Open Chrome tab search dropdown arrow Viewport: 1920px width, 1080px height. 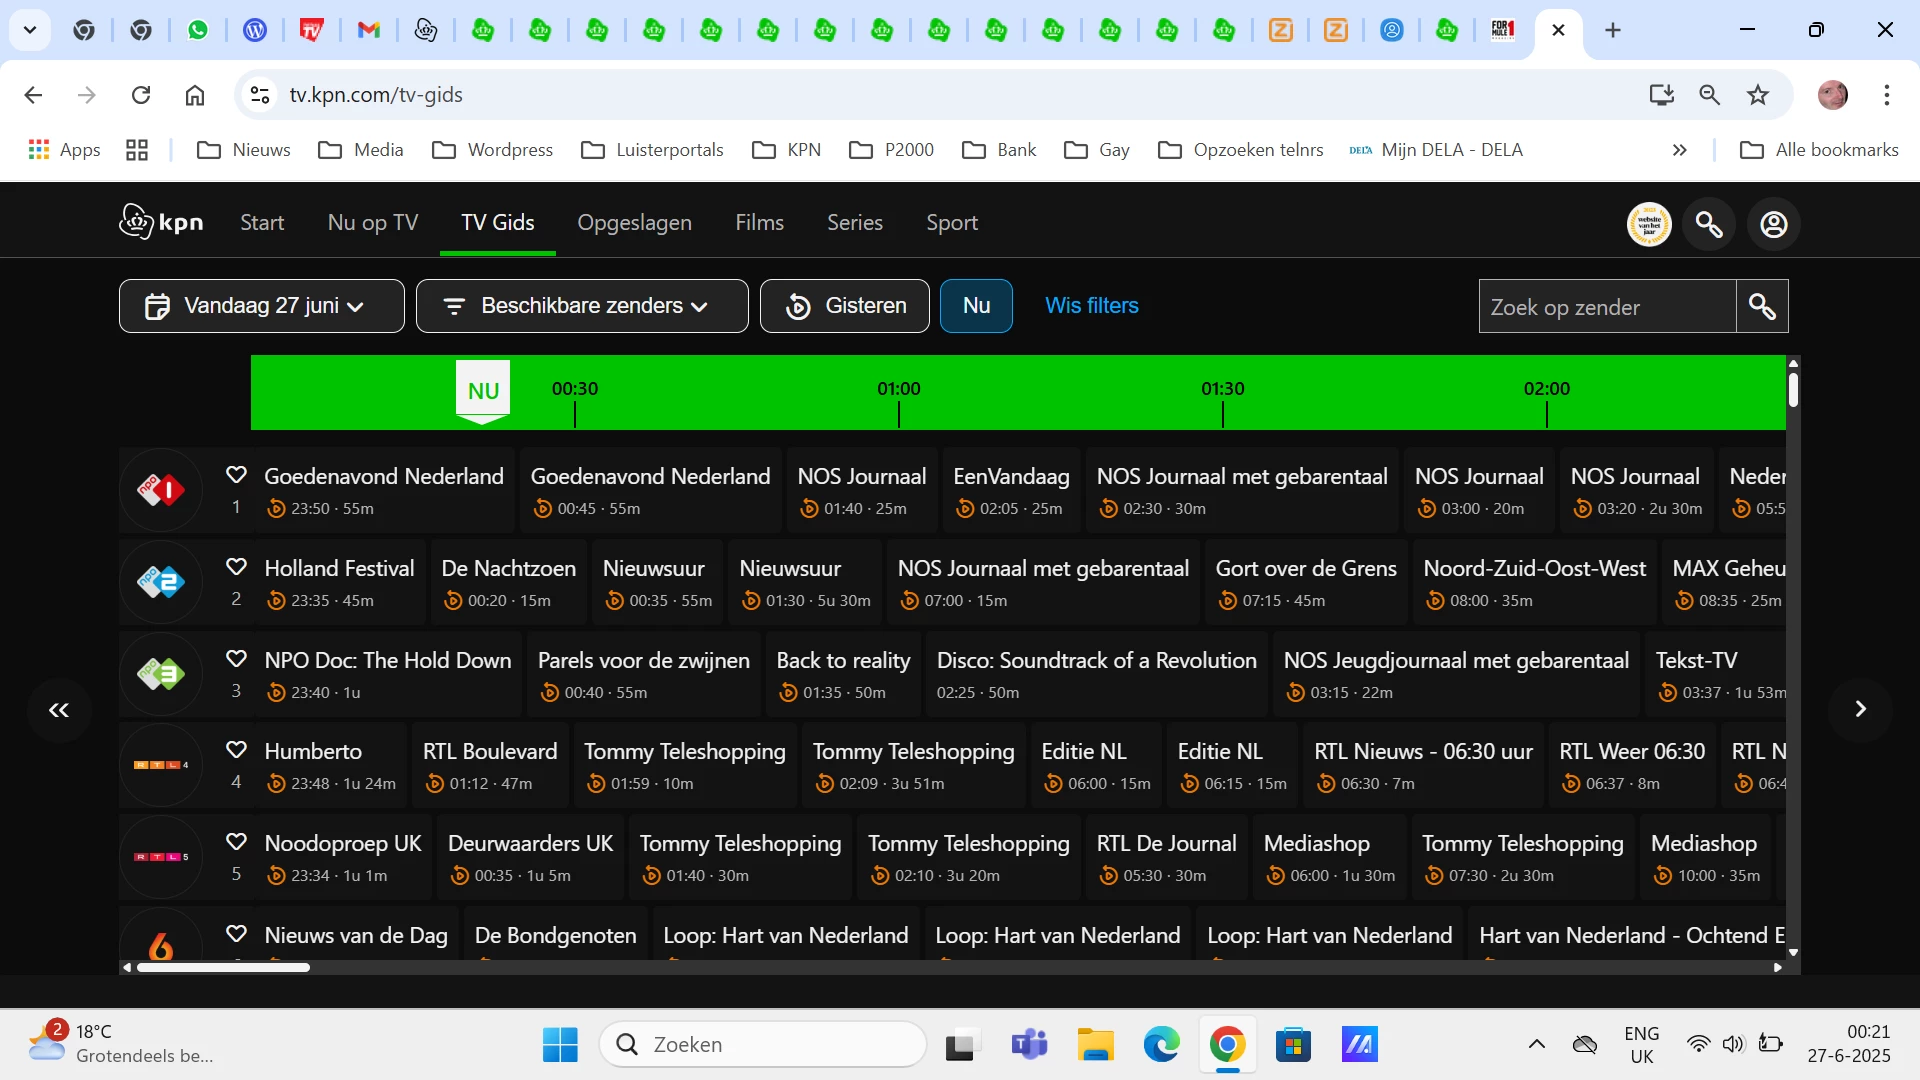click(30, 30)
